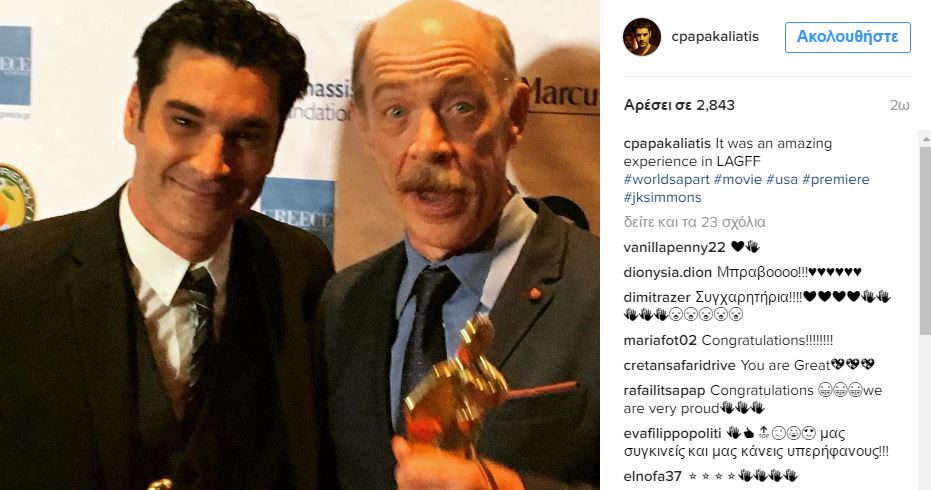Open evafilippopoliti commenter profile
The height and width of the screenshot is (490, 931).
(673, 434)
